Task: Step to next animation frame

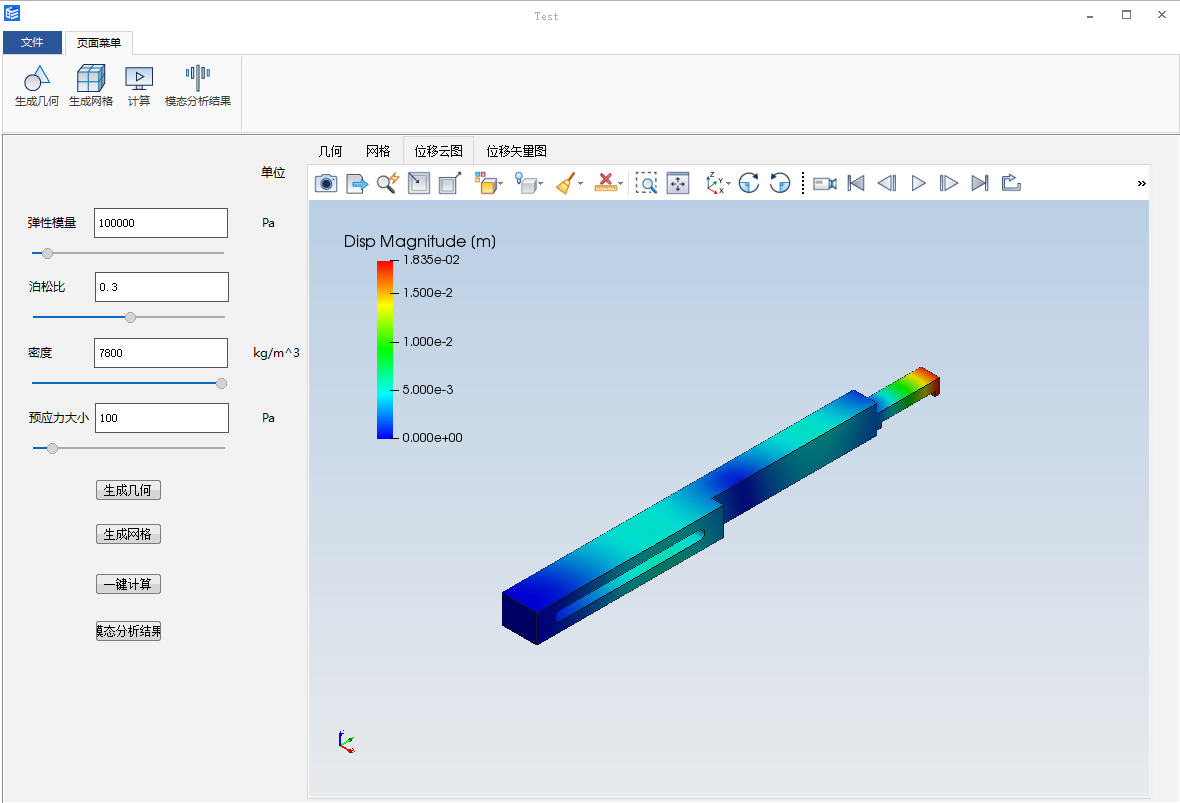Action: coord(948,183)
